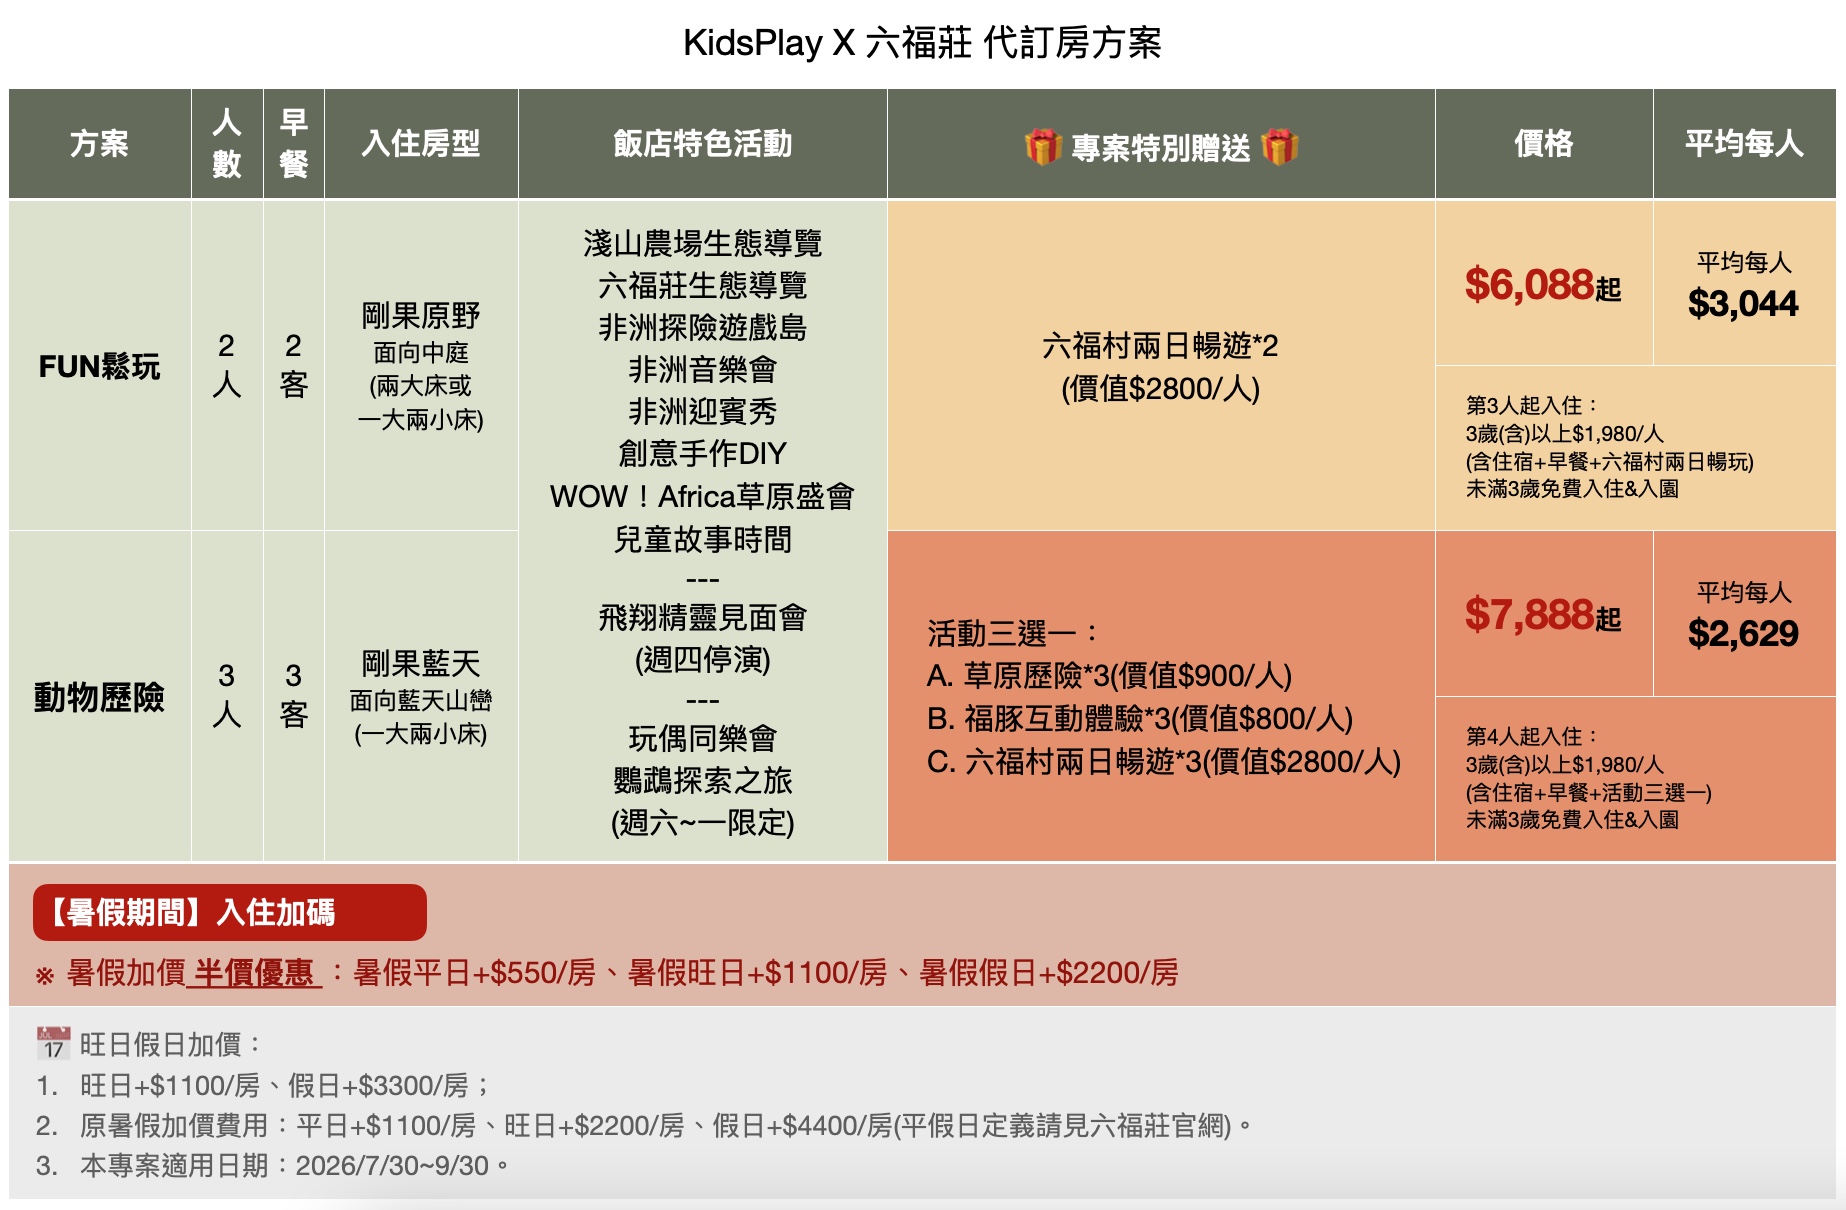The width and height of the screenshot is (1846, 1210).
Task: Select option A. 草原歷險*3
Action: pos(1109,676)
